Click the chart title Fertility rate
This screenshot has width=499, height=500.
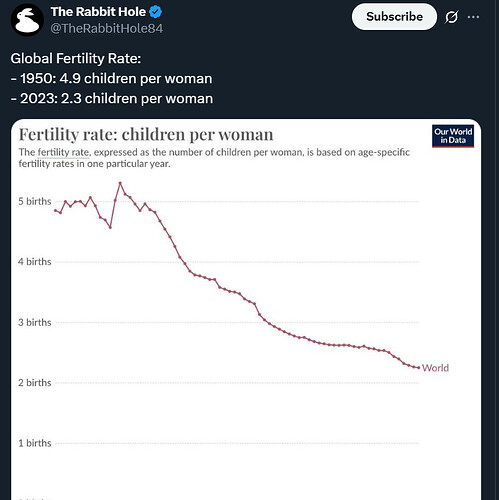pyautogui.click(x=146, y=135)
